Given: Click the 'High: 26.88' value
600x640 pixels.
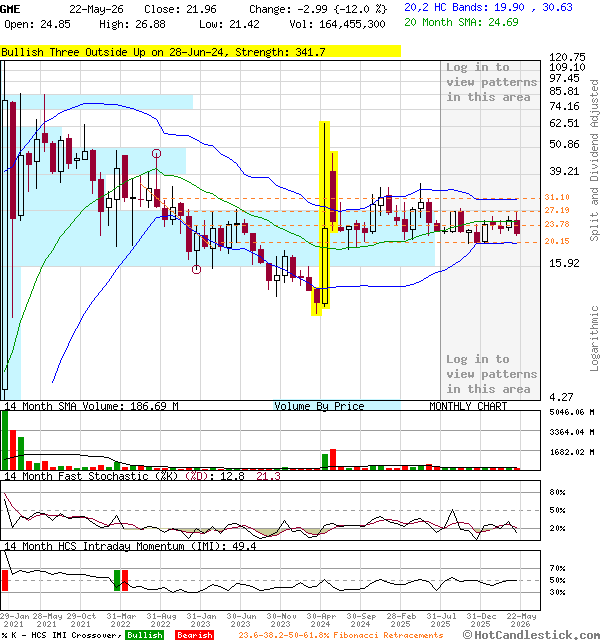Looking at the screenshot, I should (x=132, y=24).
